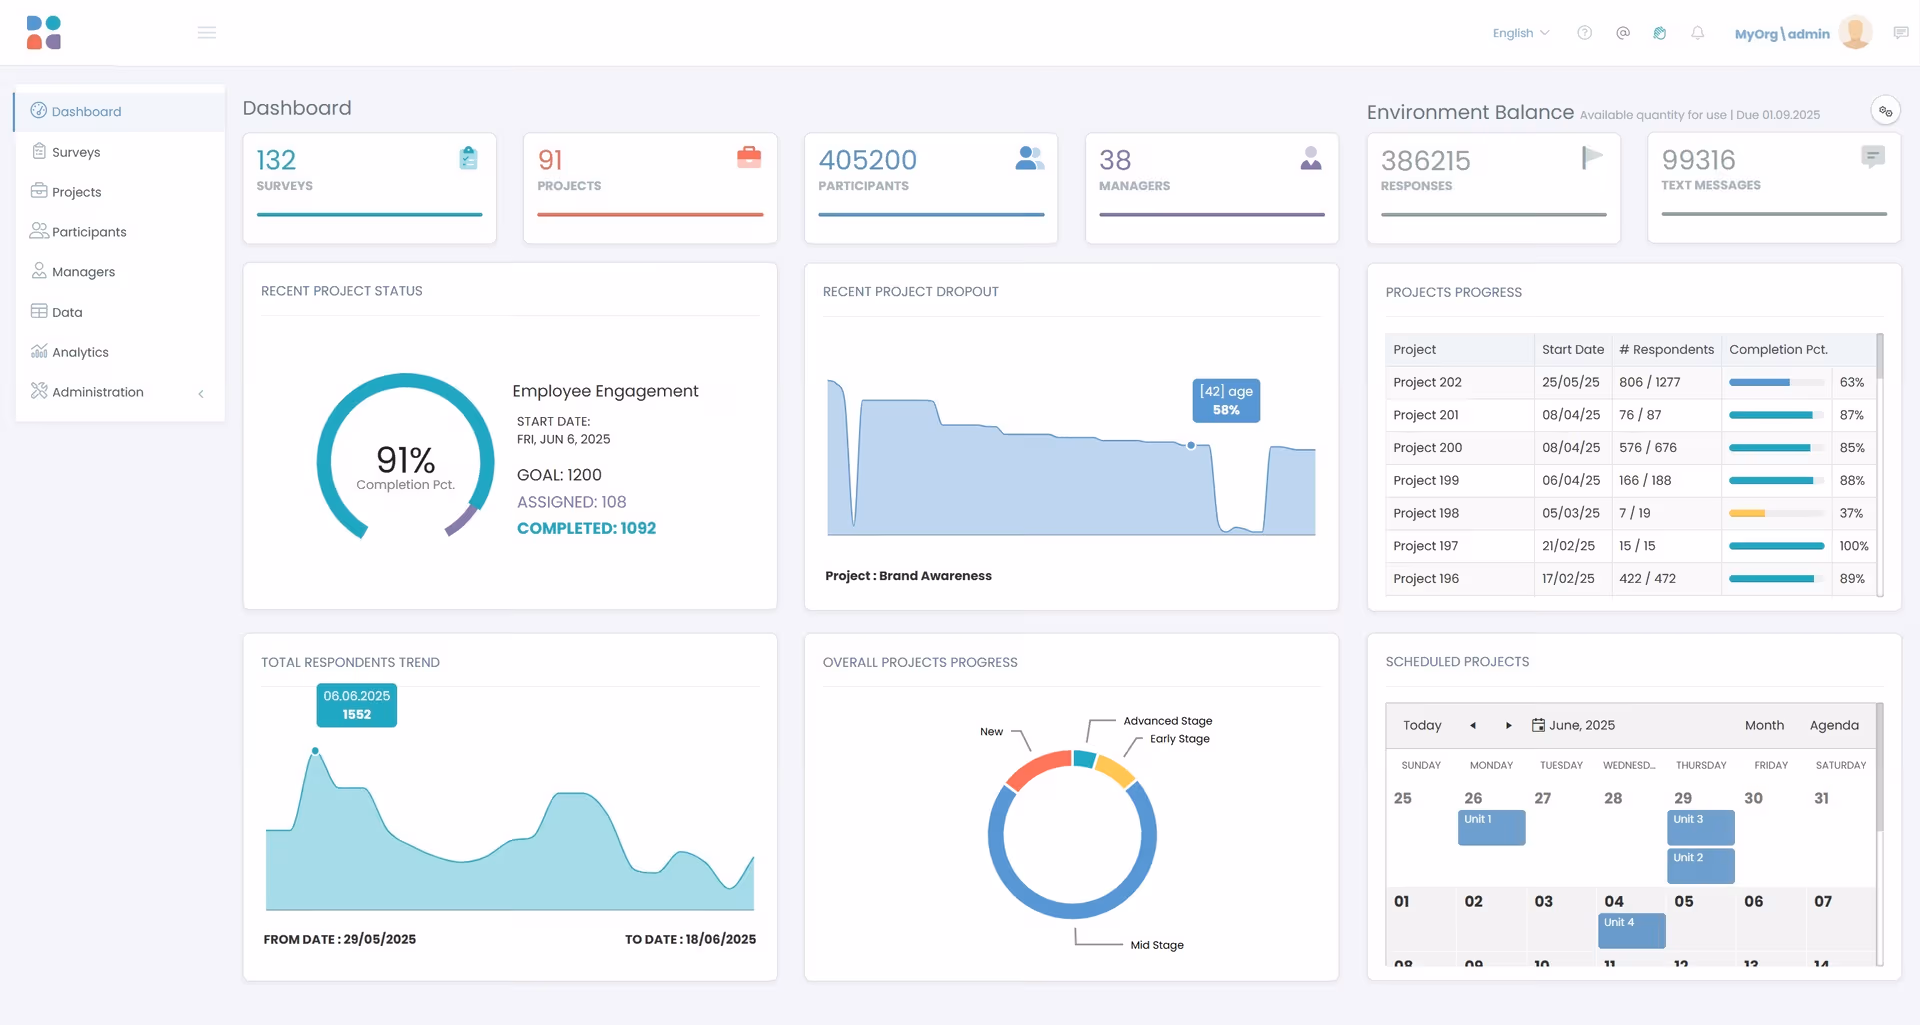The image size is (1920, 1025).
Task: Open the chat messages icon in header
Action: (1900, 33)
